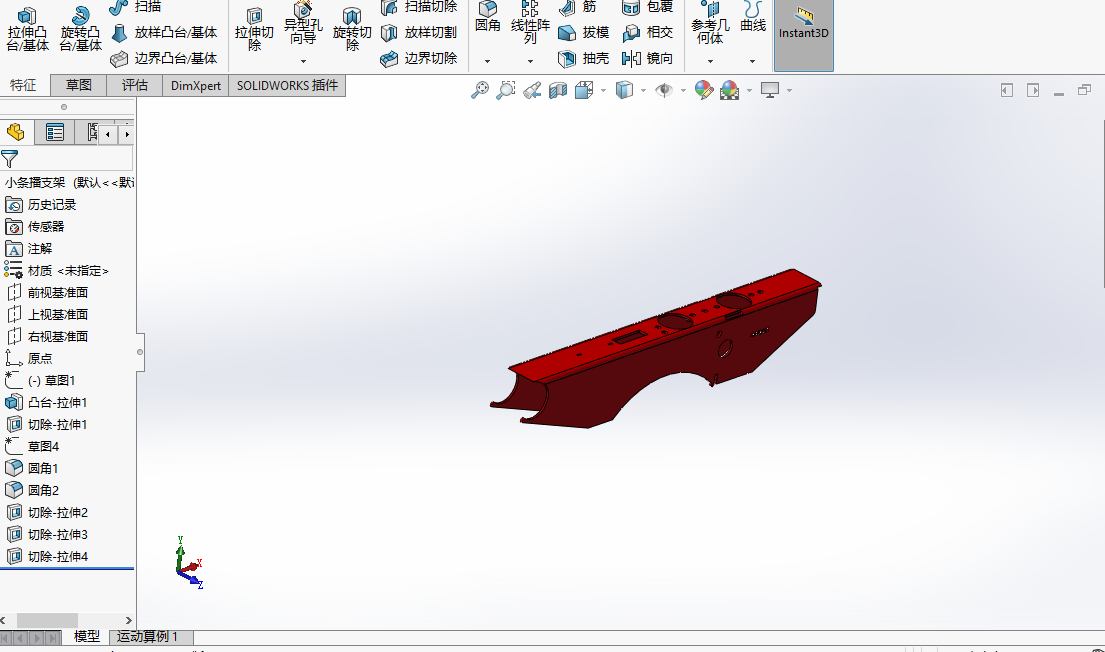
Task: Select the Linear Pattern (线性阵列) tool
Action: pyautogui.click(x=530, y=23)
